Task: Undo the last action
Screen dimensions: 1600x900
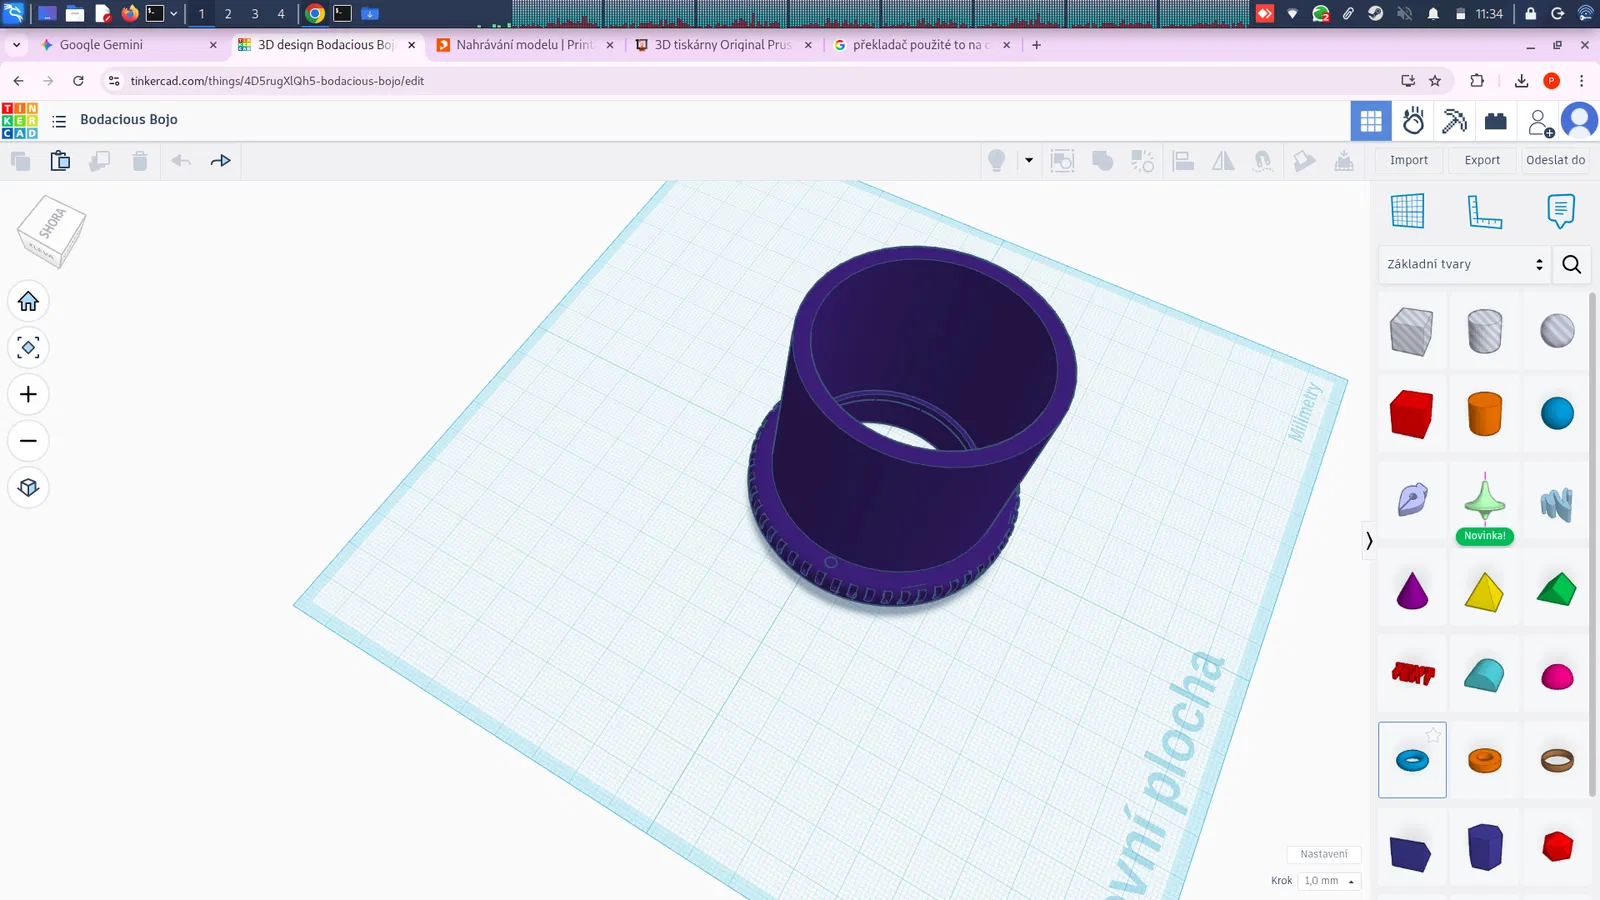Action: [x=181, y=161]
